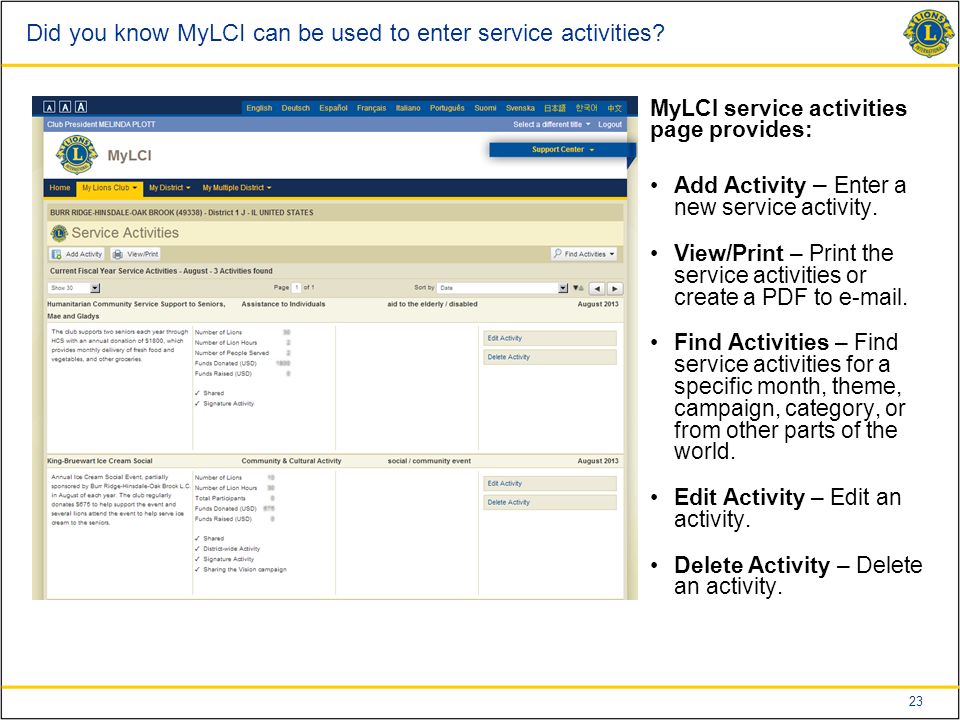Select the largest font size A icon

coord(81,107)
